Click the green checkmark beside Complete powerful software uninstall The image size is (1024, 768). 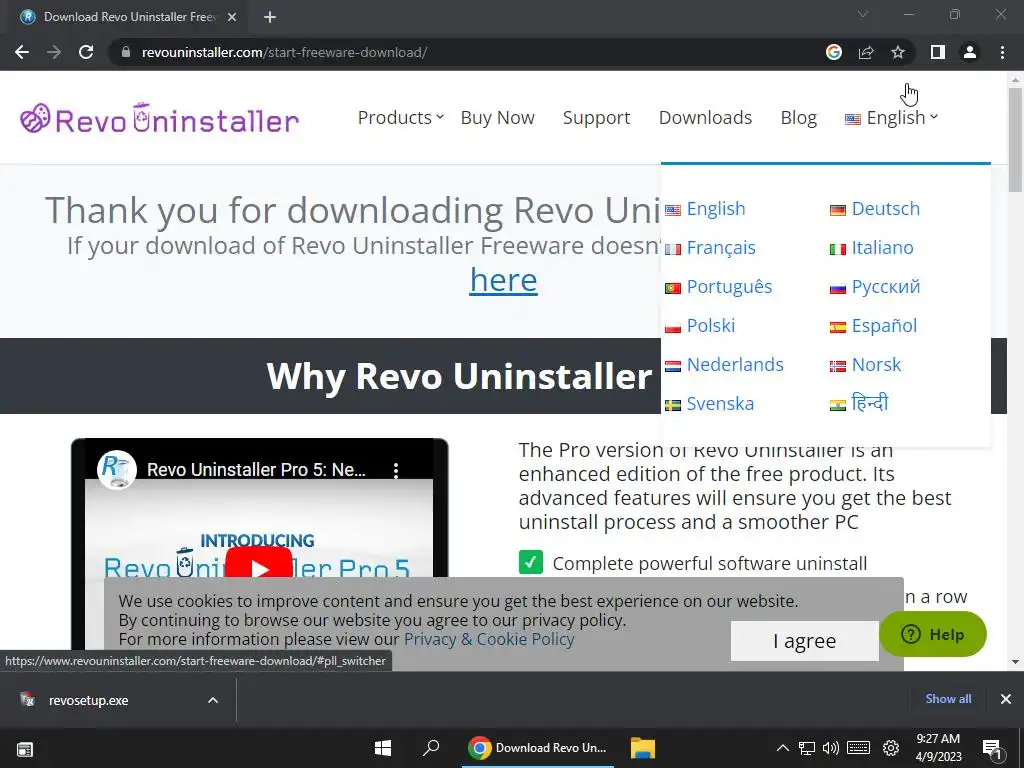tap(531, 562)
